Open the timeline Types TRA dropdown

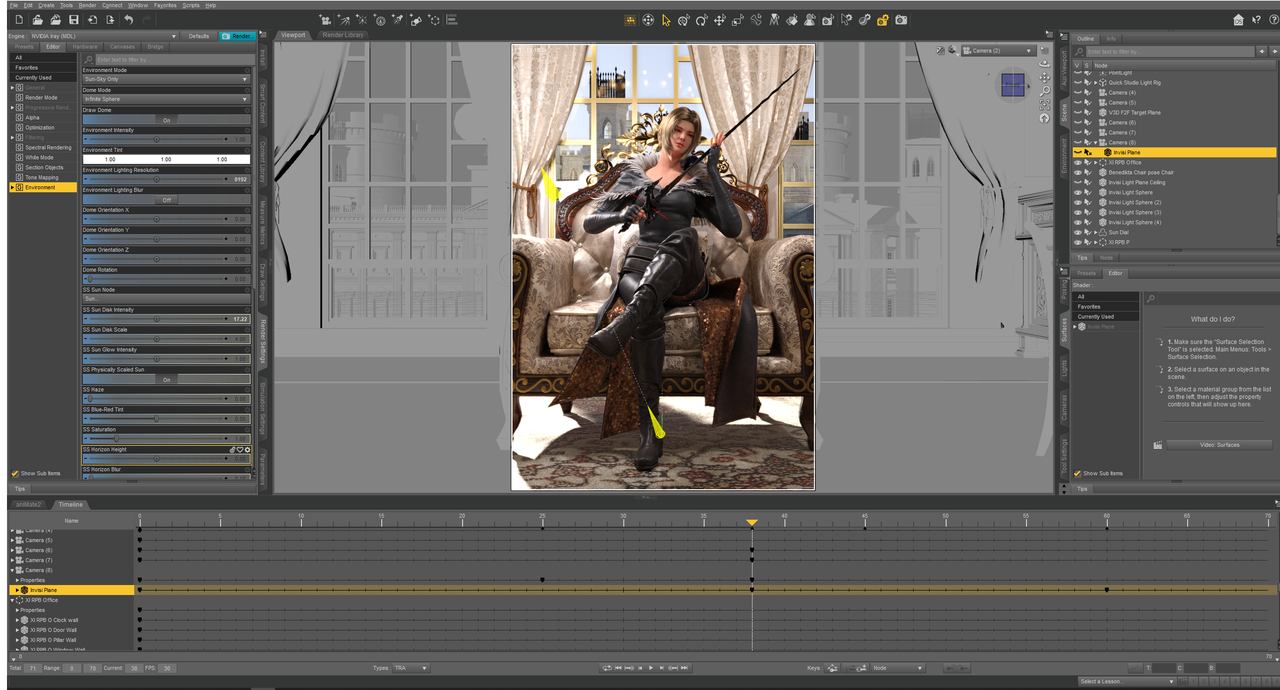[410, 668]
